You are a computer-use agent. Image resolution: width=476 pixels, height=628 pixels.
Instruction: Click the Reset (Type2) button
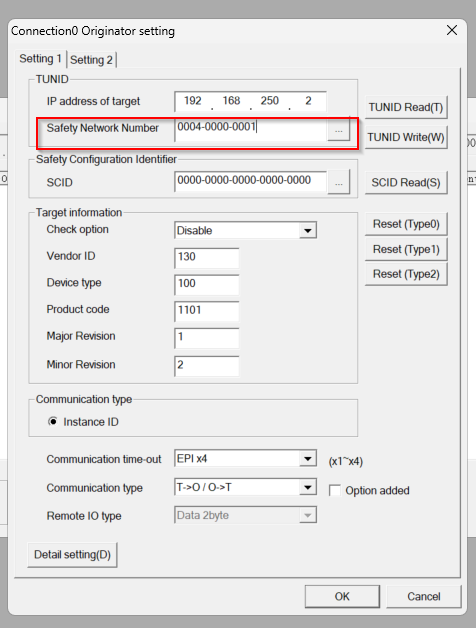coord(406,274)
